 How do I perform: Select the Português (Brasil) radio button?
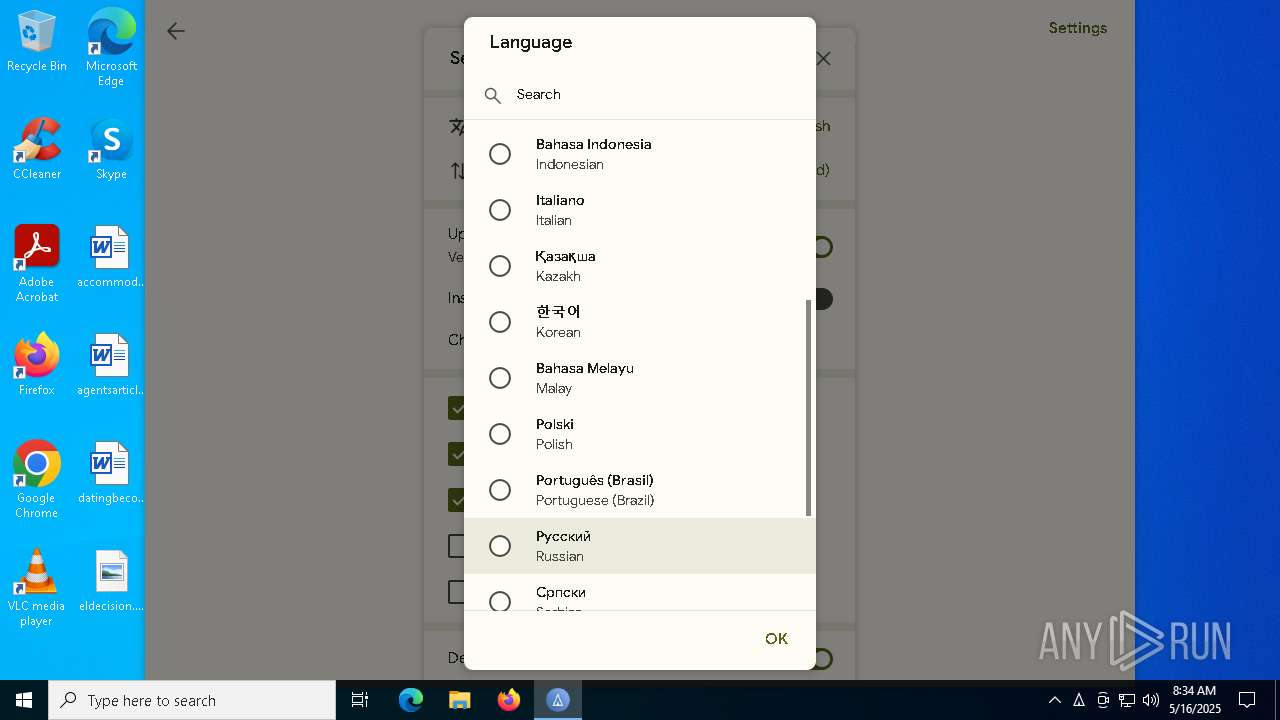pyautogui.click(x=500, y=490)
